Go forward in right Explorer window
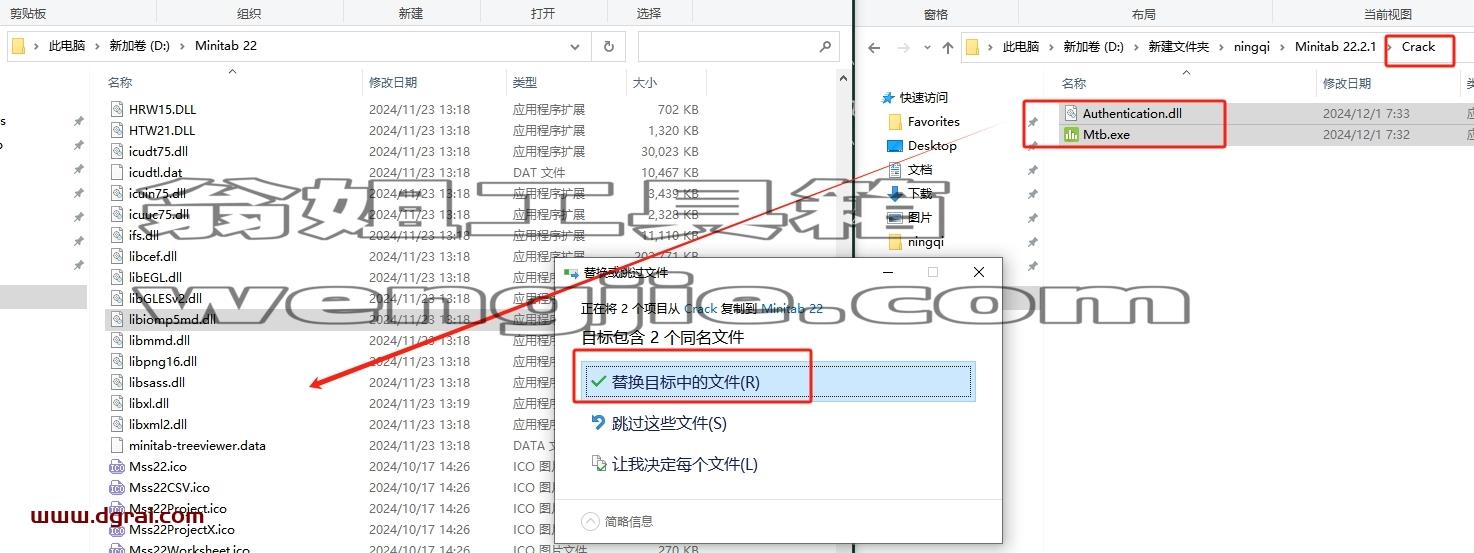The width and height of the screenshot is (1474, 553). pos(904,47)
